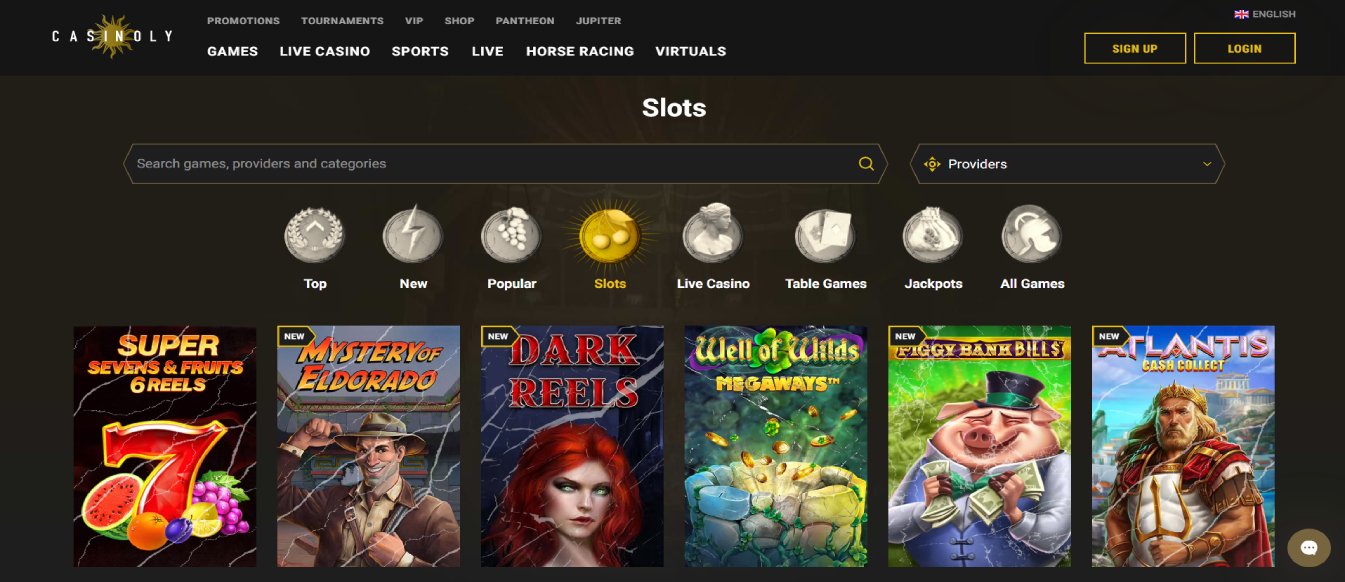Select the golden Slots category icon
This screenshot has height=582, width=1345.
coord(610,236)
